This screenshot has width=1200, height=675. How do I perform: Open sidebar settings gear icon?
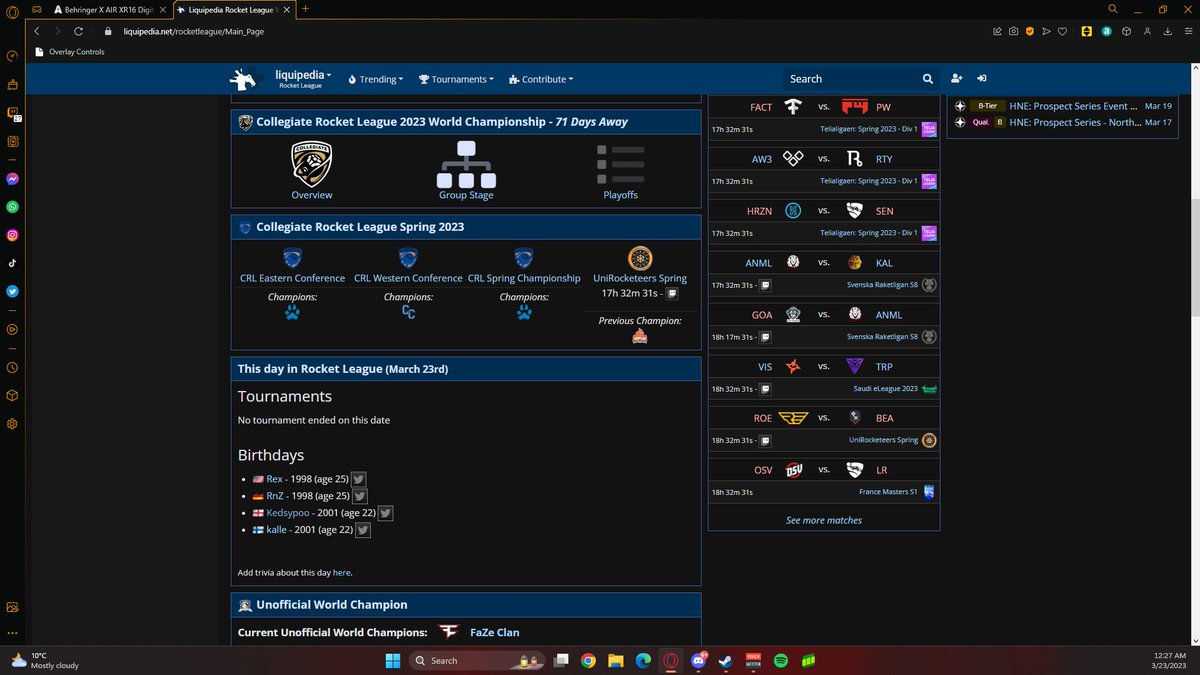(12, 423)
